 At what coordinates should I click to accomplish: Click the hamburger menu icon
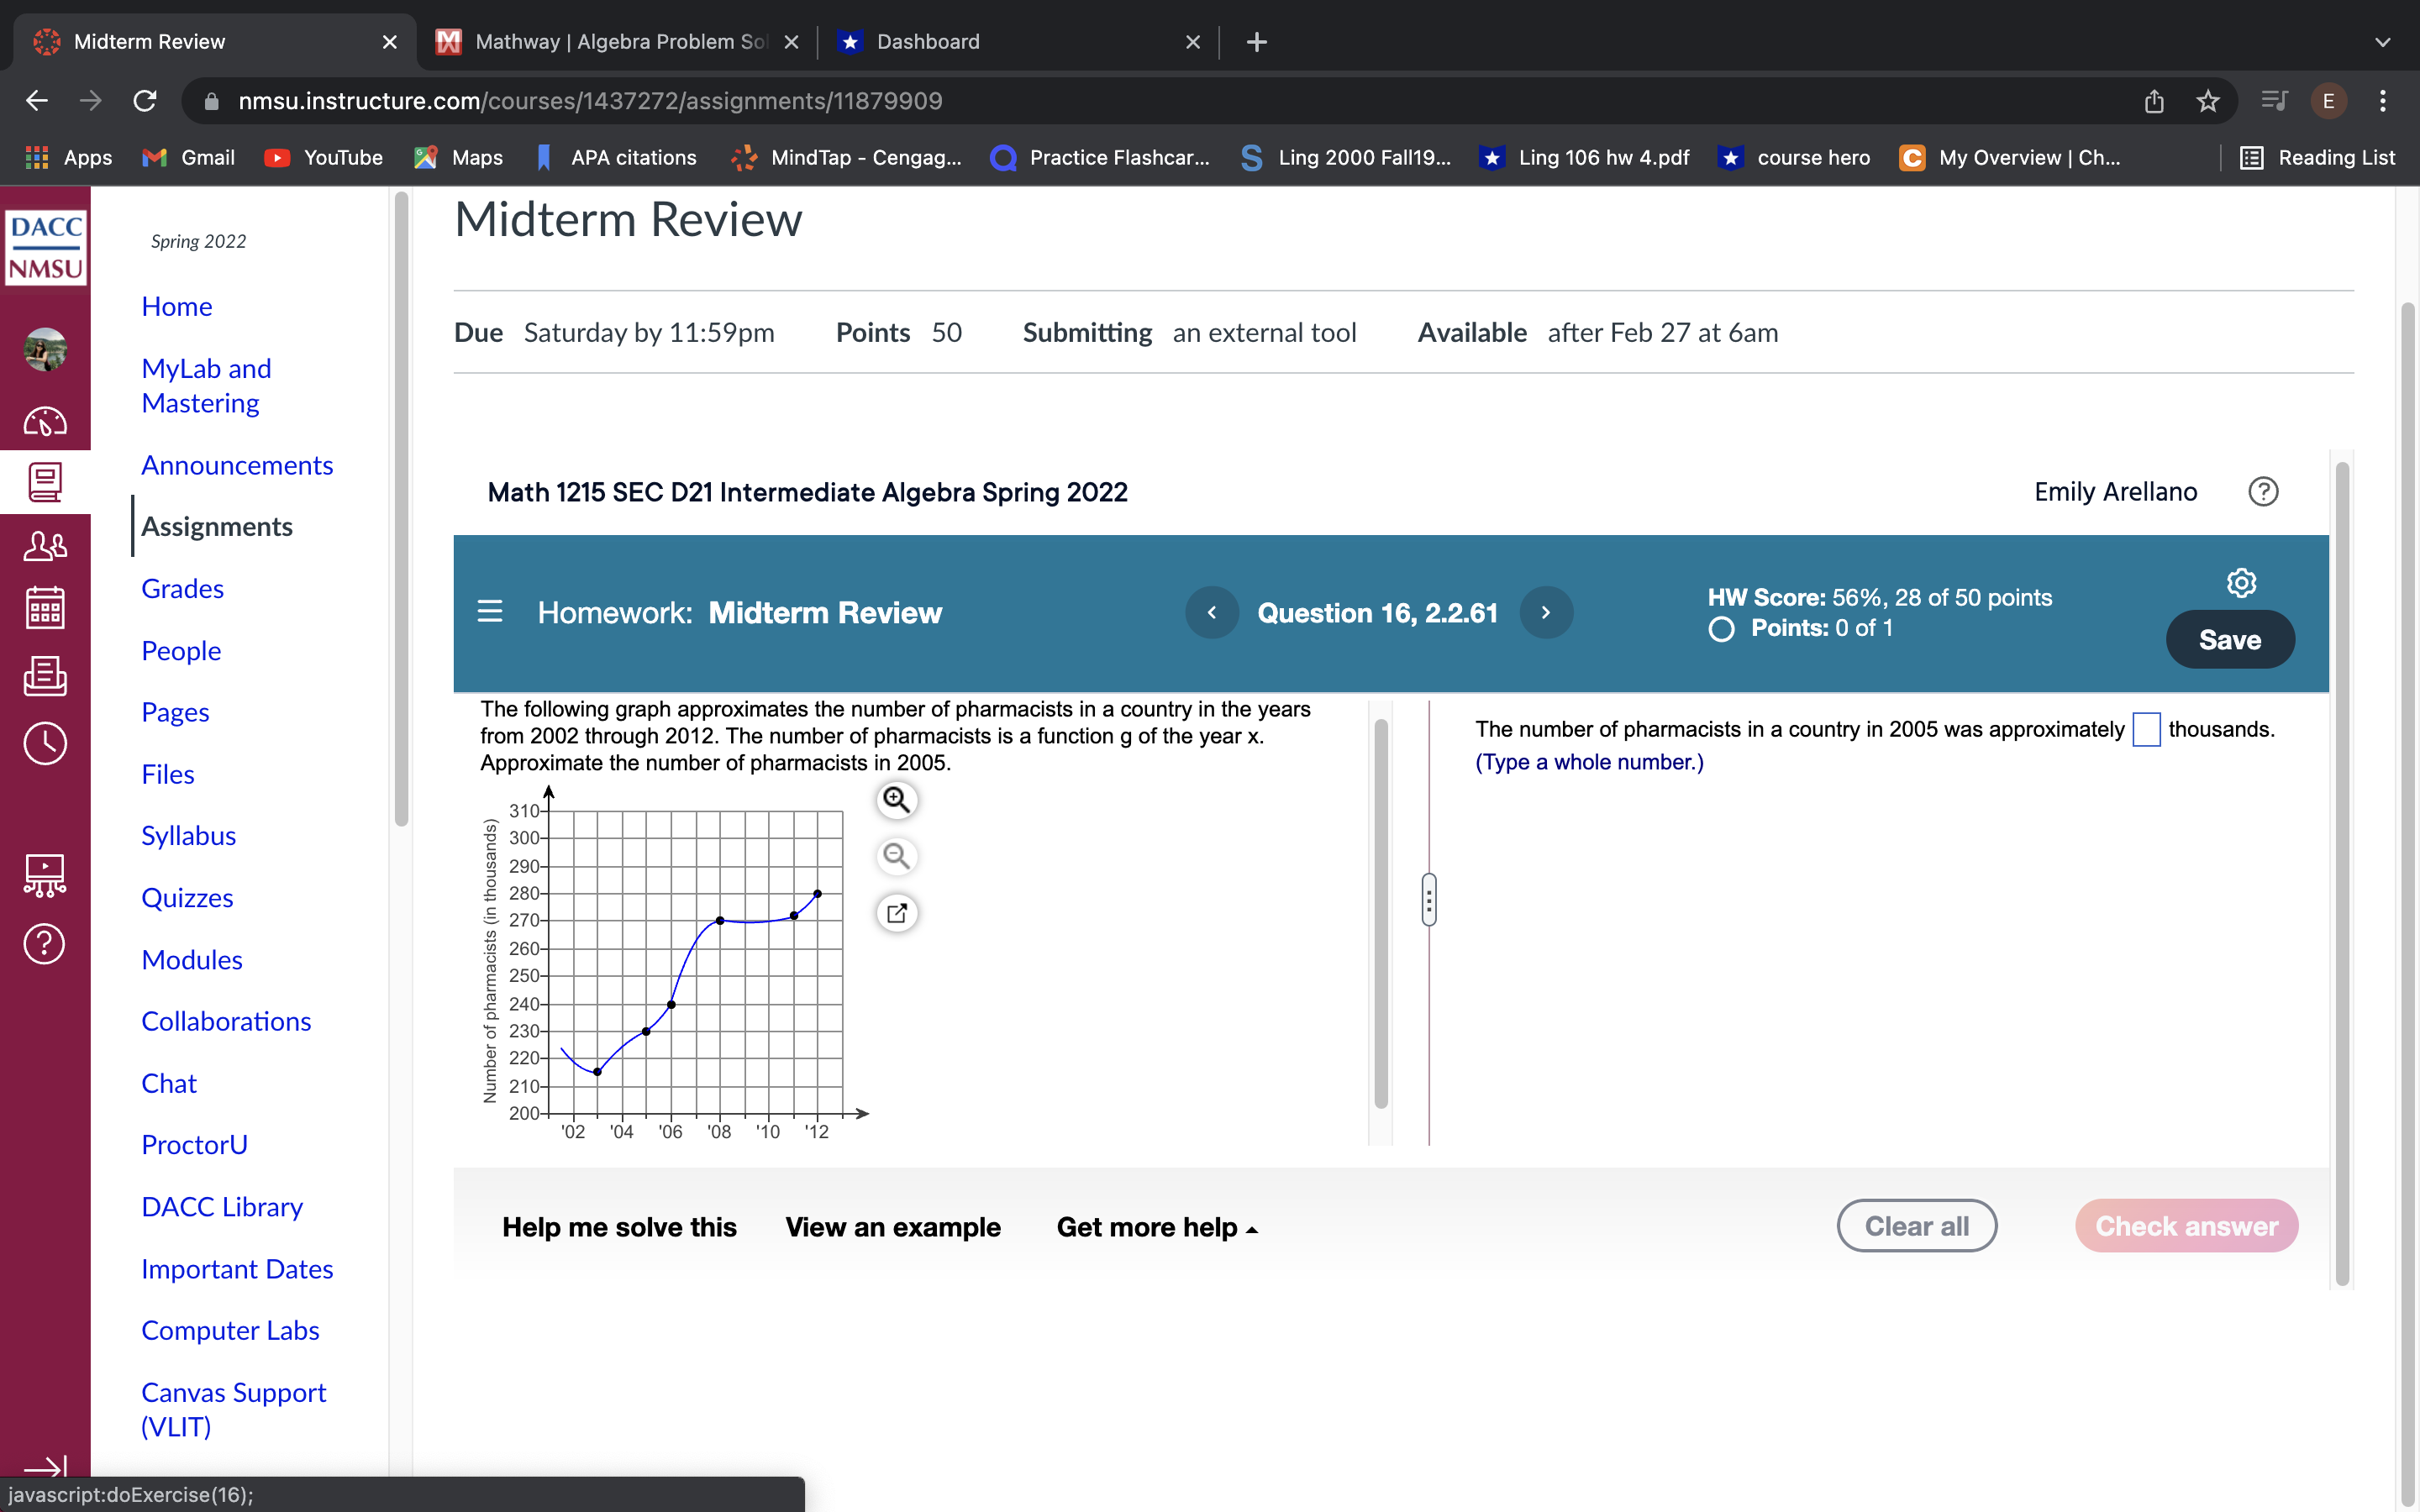click(x=490, y=612)
